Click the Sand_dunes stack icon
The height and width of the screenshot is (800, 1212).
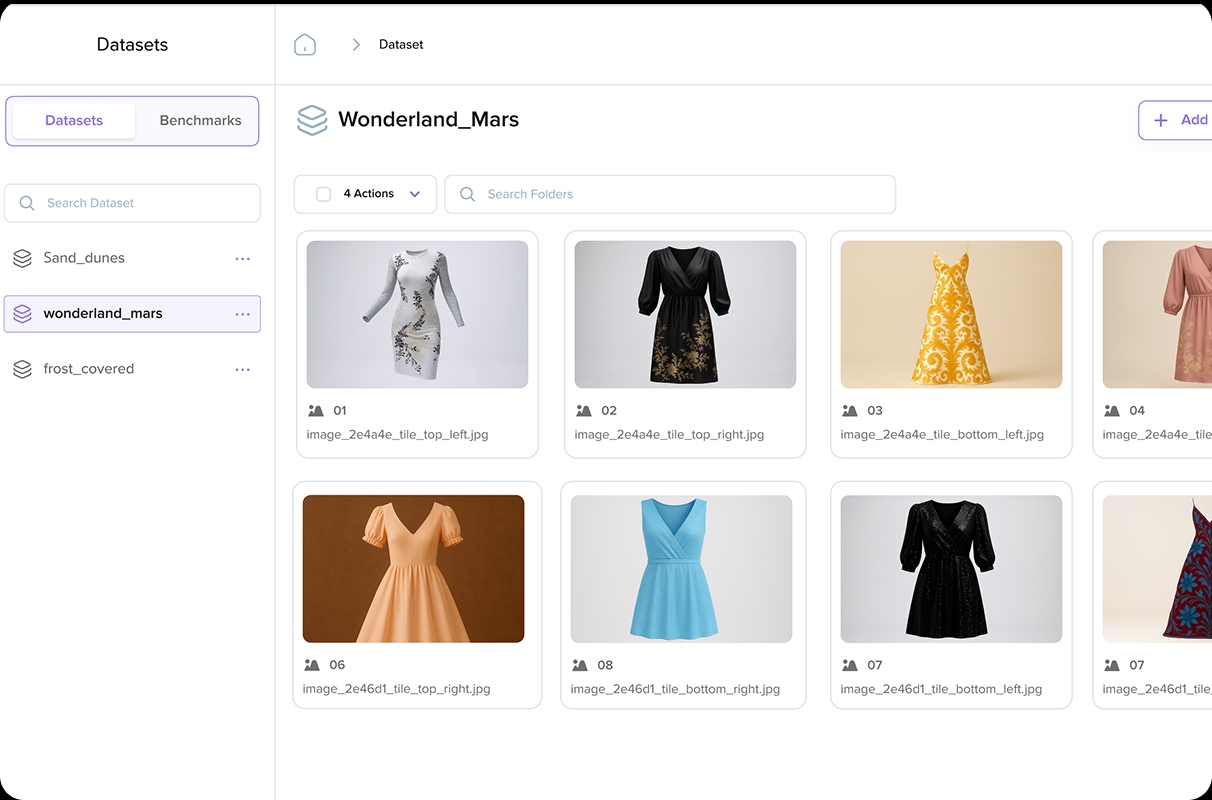22,258
